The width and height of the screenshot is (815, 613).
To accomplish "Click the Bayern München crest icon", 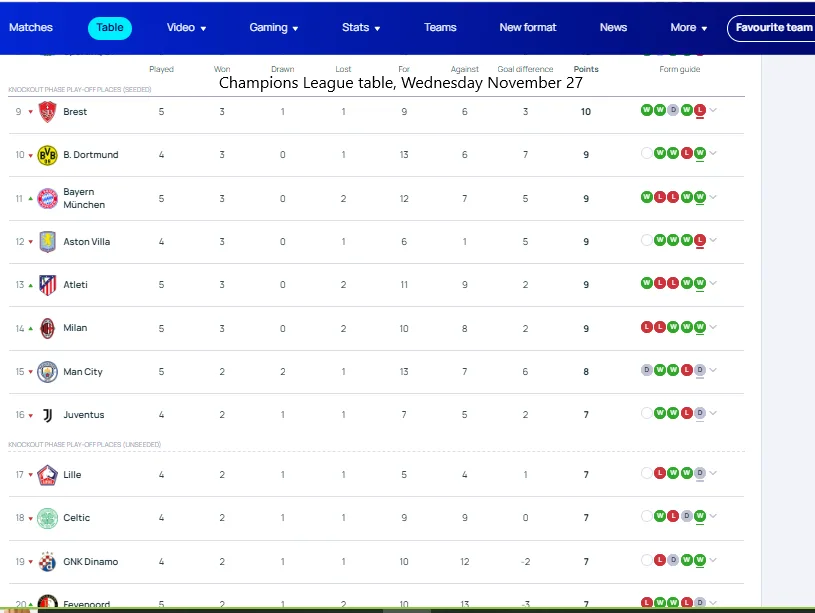I will 47,198.
